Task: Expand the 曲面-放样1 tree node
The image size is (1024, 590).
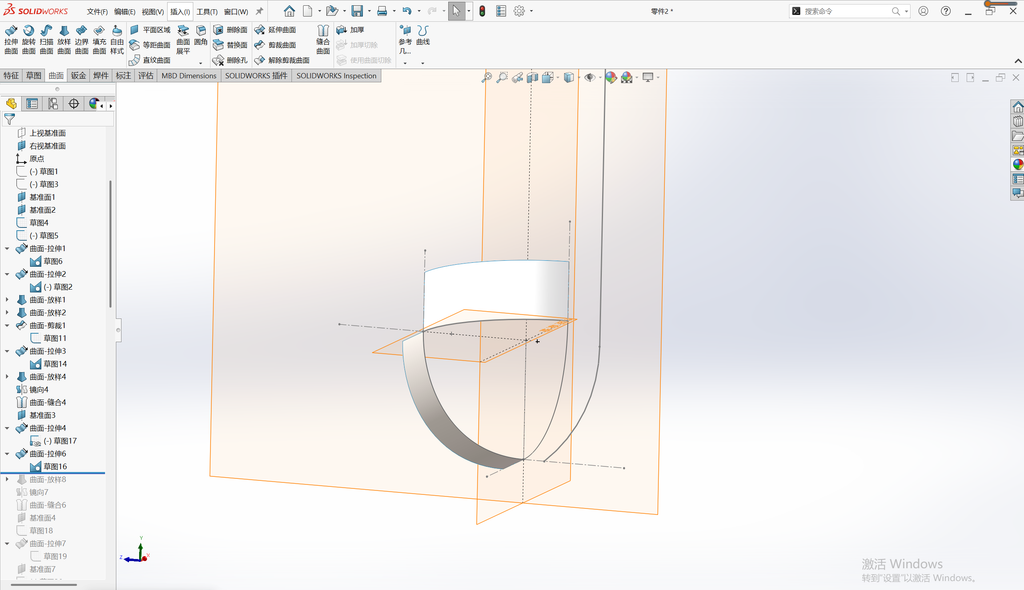Action: (8, 300)
